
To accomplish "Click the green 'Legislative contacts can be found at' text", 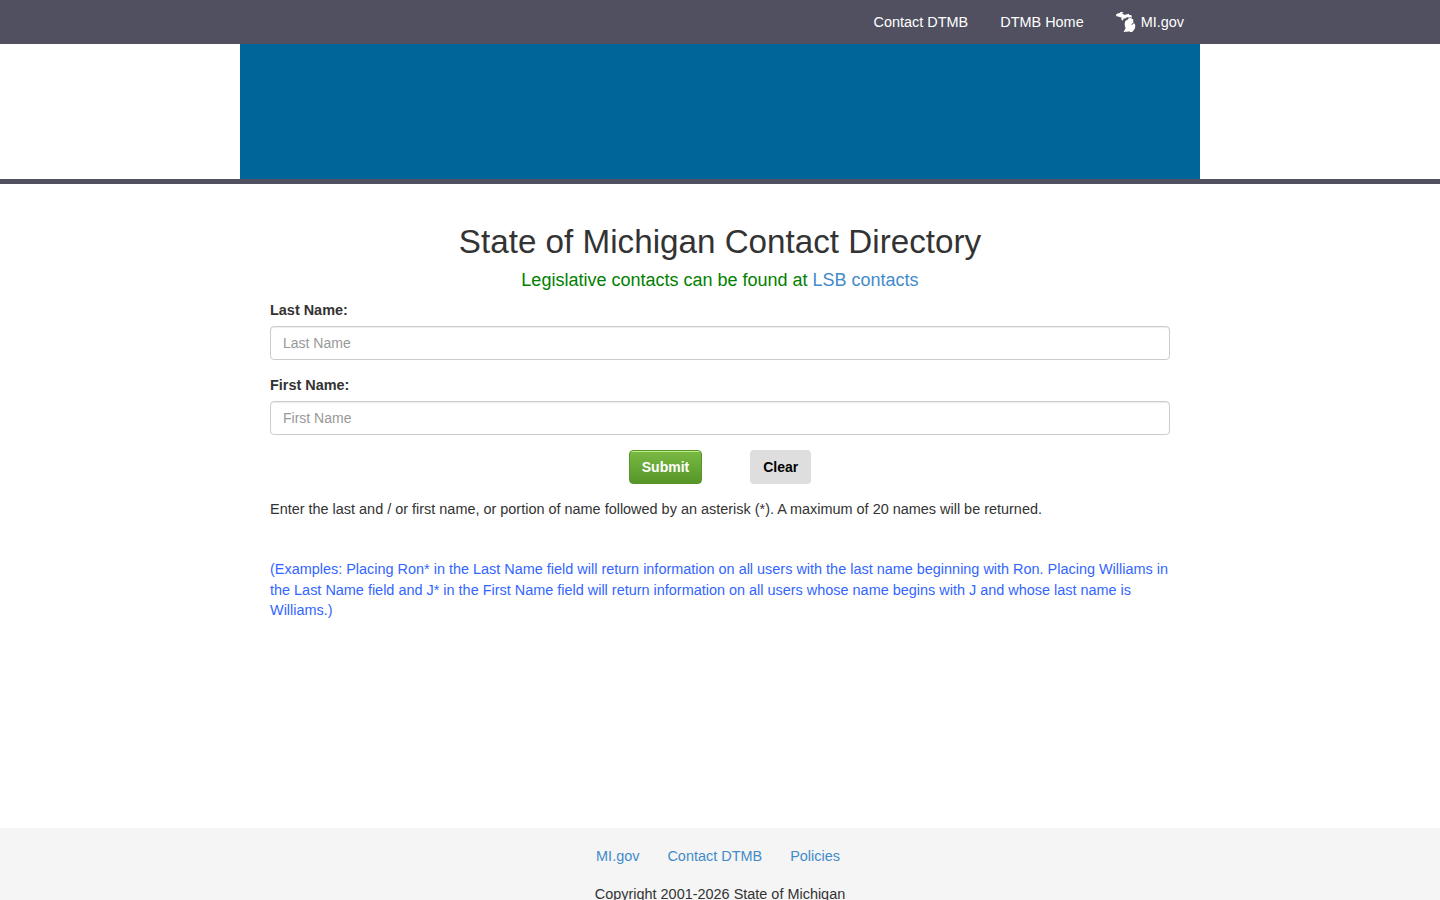I will 664,280.
